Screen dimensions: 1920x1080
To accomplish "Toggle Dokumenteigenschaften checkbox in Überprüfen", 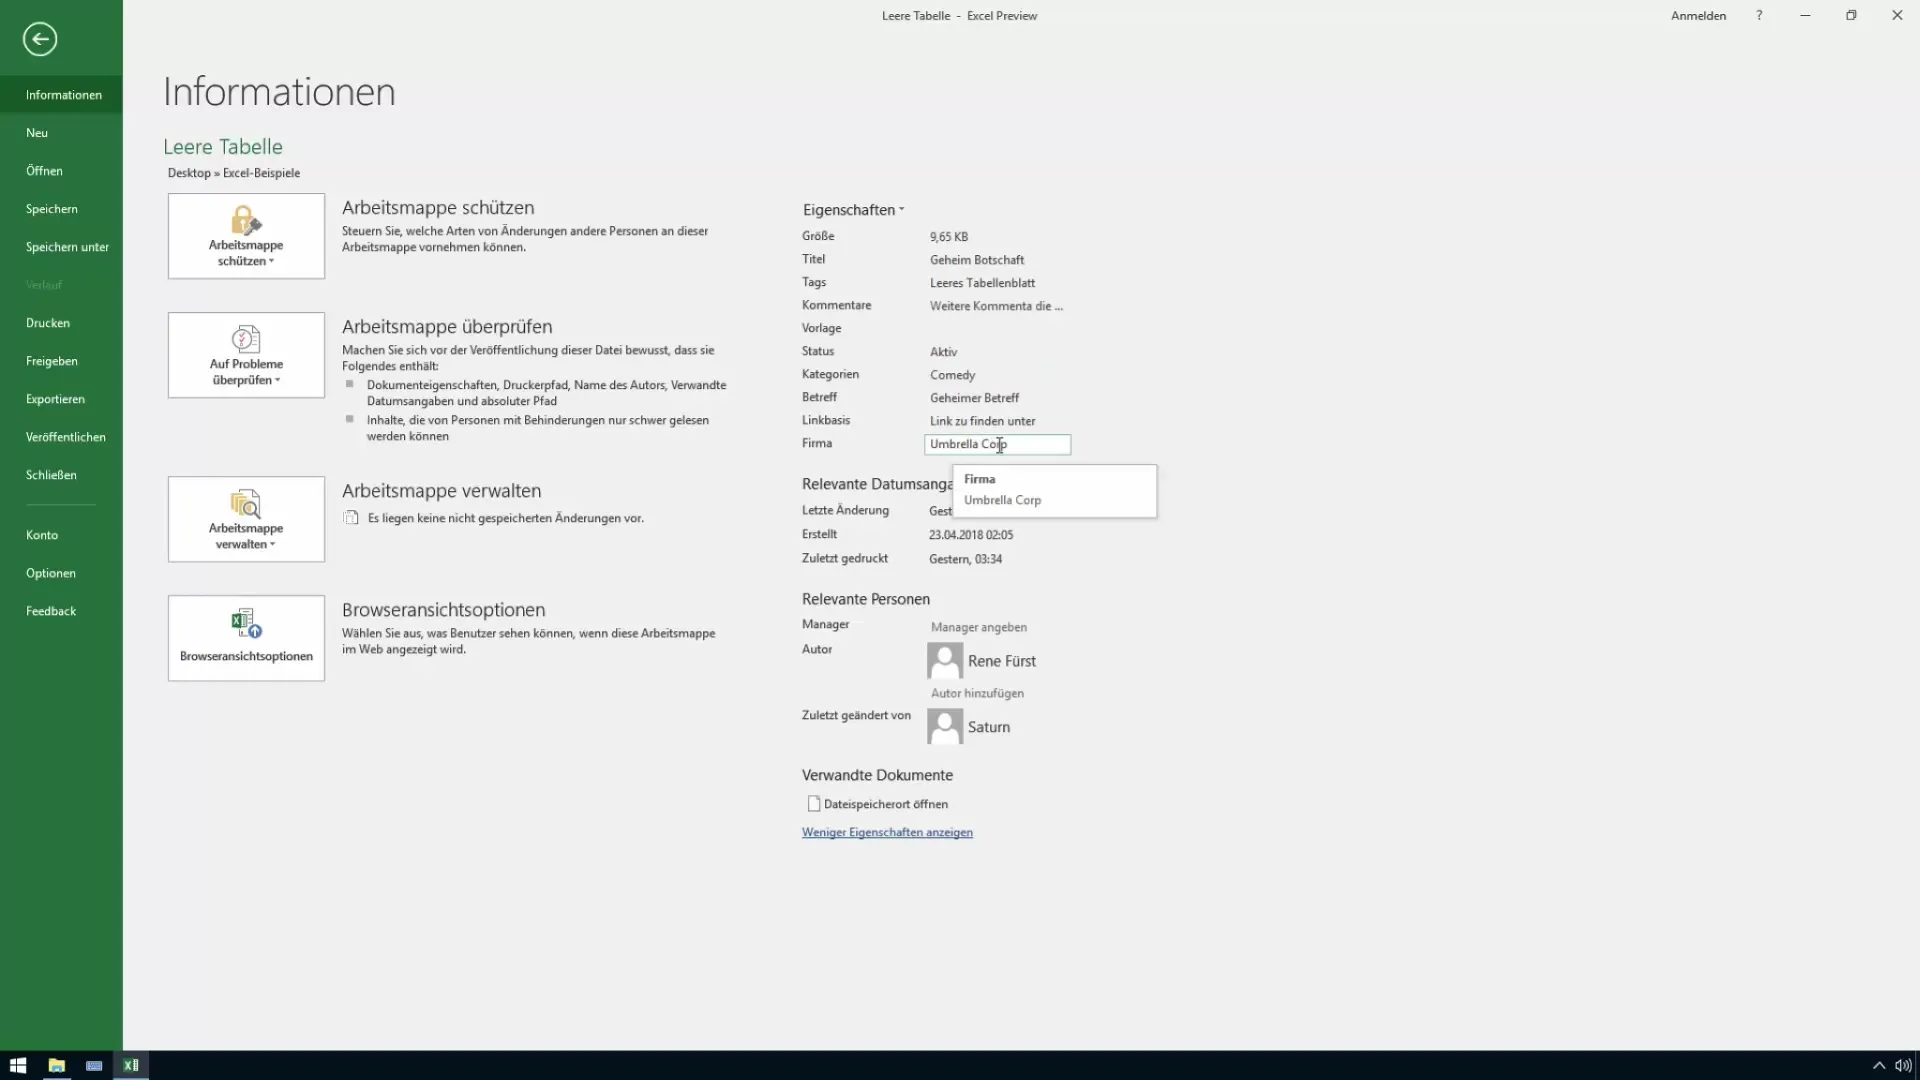I will pyautogui.click(x=351, y=384).
